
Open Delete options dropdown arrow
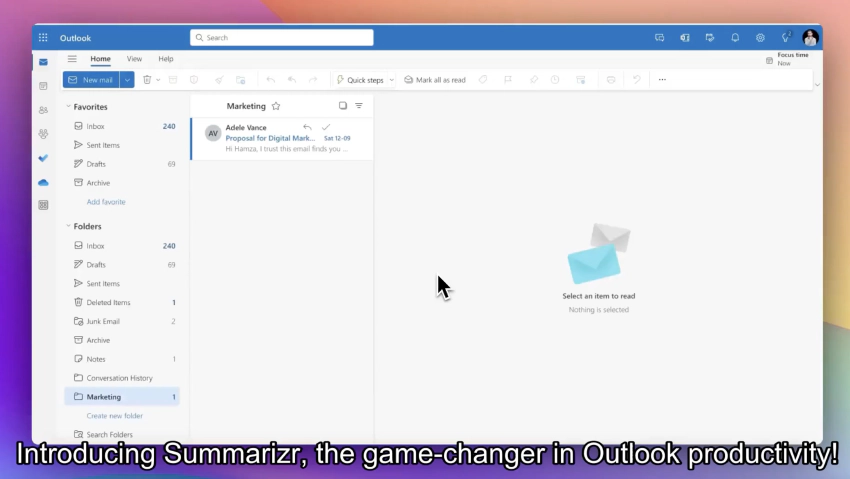click(x=158, y=80)
